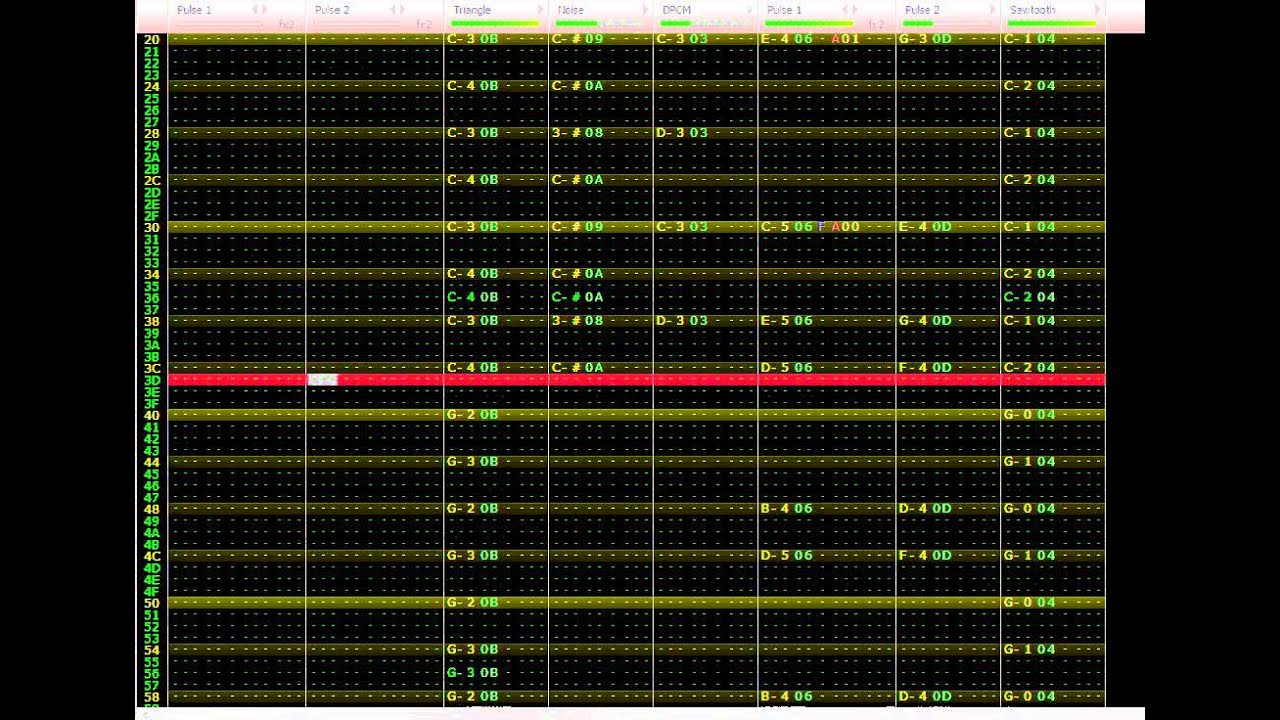The width and height of the screenshot is (1280, 720).
Task: Select Sawtooth note G-0 04 in row 50
Action: [1029, 603]
